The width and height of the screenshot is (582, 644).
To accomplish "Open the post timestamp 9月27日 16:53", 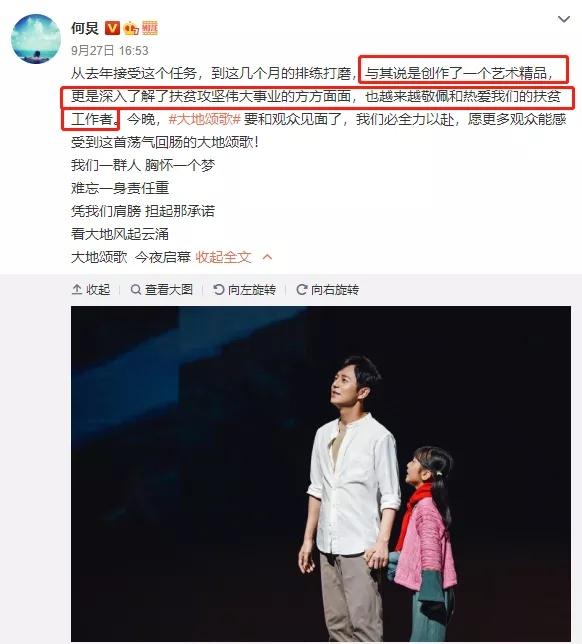I will point(109,51).
